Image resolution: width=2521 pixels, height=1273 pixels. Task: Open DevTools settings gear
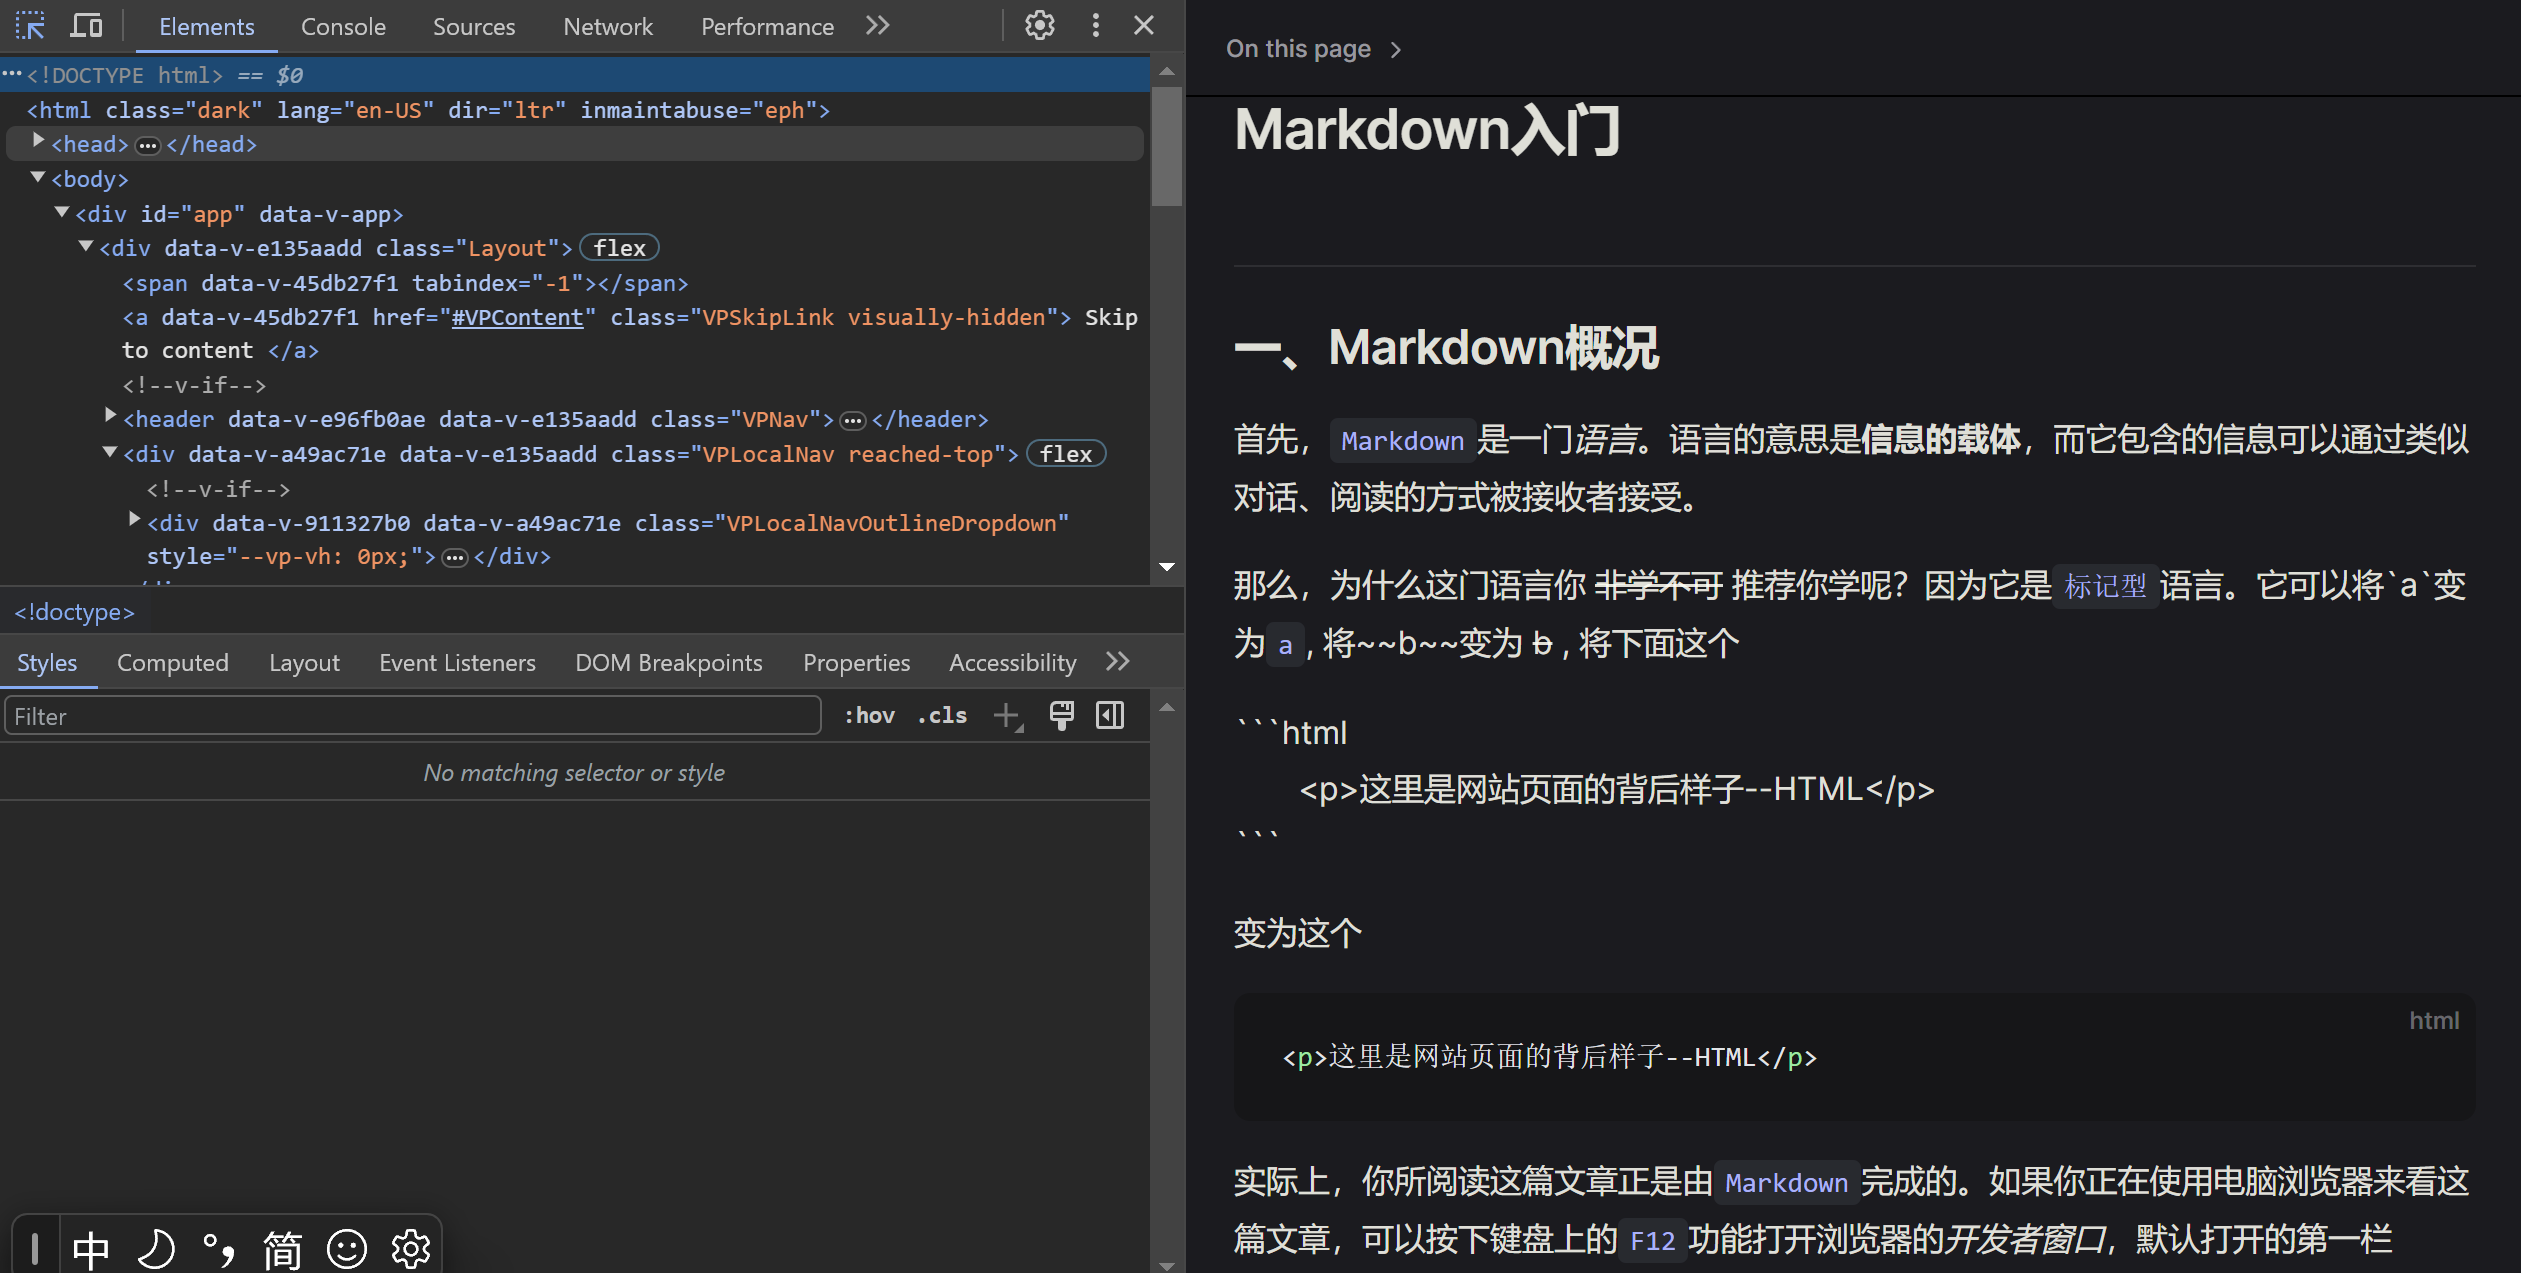point(1040,26)
